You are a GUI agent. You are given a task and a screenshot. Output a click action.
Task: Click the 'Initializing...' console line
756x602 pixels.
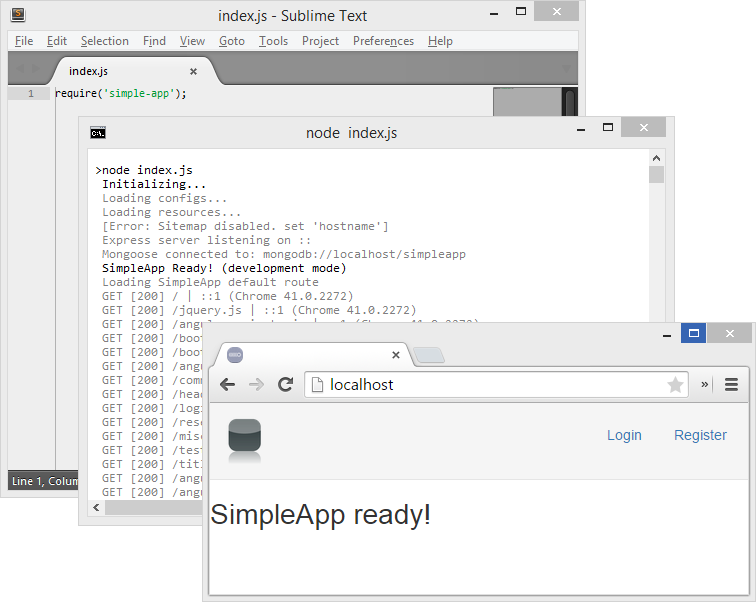(x=154, y=184)
